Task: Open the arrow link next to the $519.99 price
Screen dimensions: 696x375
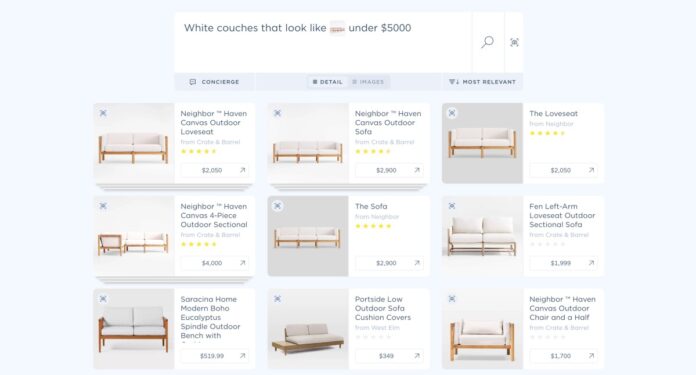Action: pos(242,355)
